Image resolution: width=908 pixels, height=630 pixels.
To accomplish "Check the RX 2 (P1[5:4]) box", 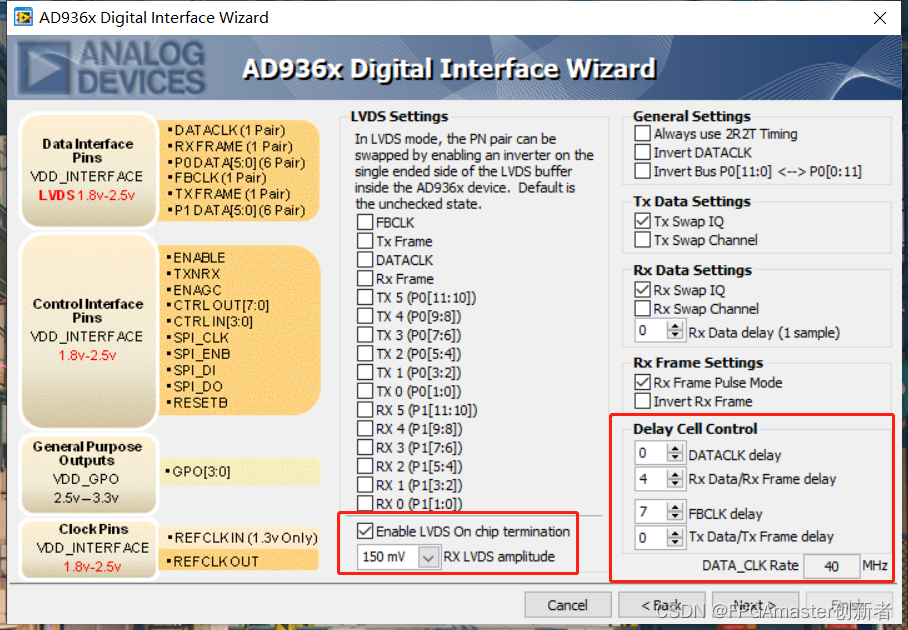I will point(365,466).
